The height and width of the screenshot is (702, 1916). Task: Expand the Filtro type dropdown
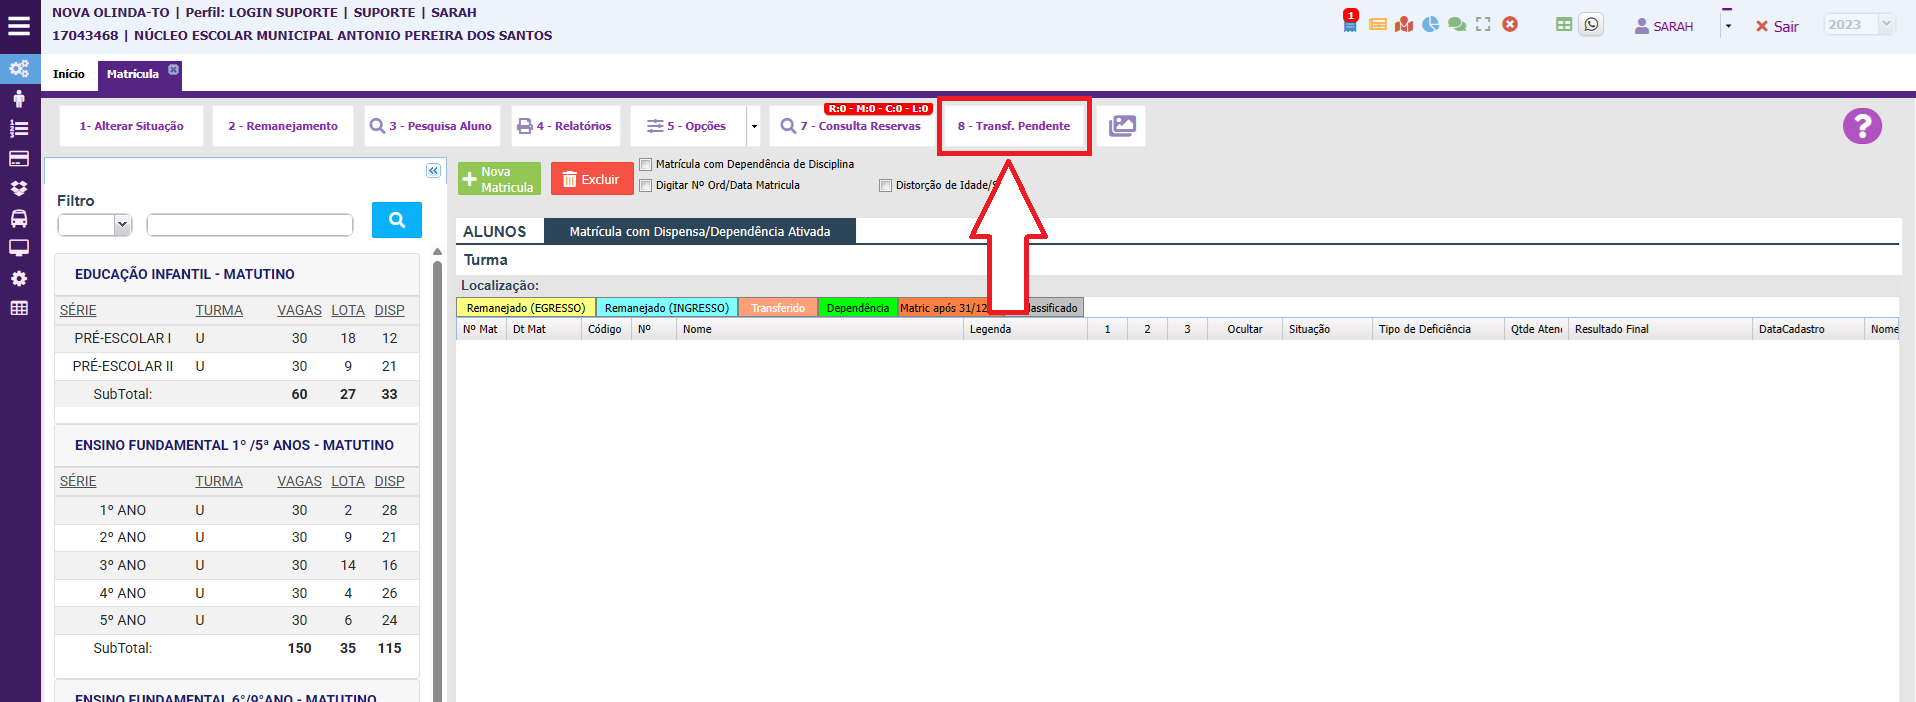pos(95,225)
